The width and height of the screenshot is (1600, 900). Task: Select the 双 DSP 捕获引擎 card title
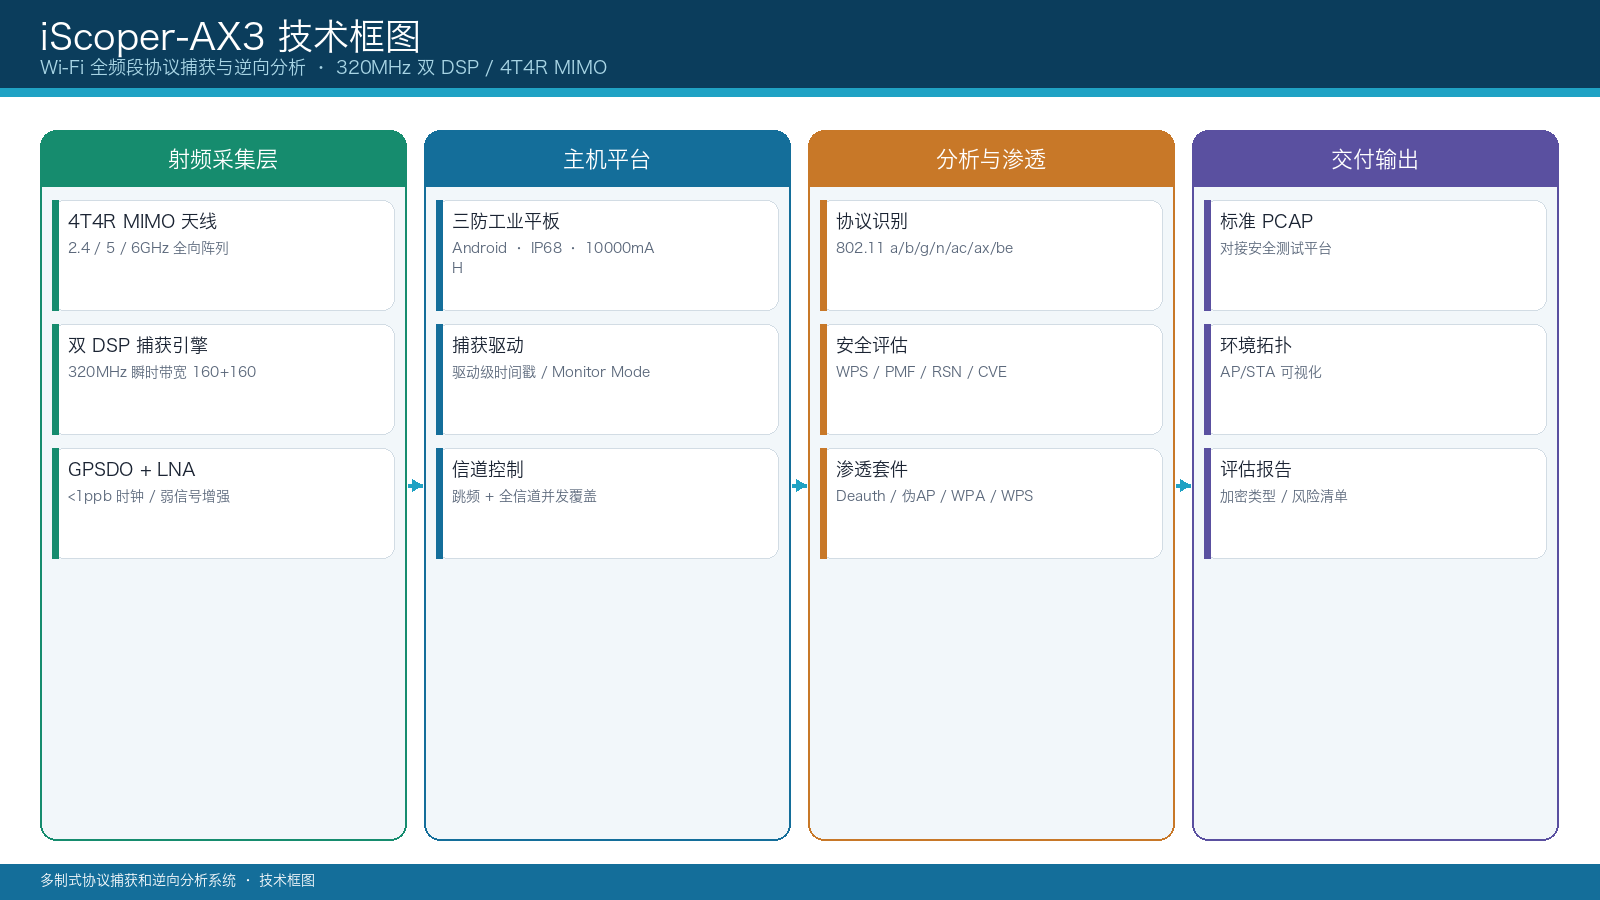pos(138,345)
